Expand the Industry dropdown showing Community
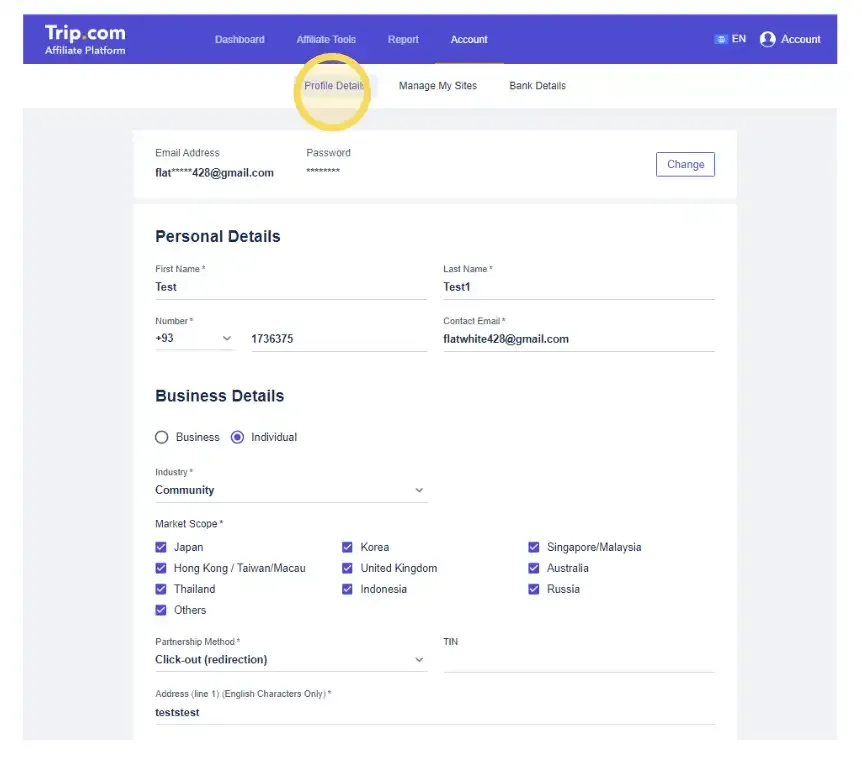This screenshot has width=862, height=763. tap(290, 490)
